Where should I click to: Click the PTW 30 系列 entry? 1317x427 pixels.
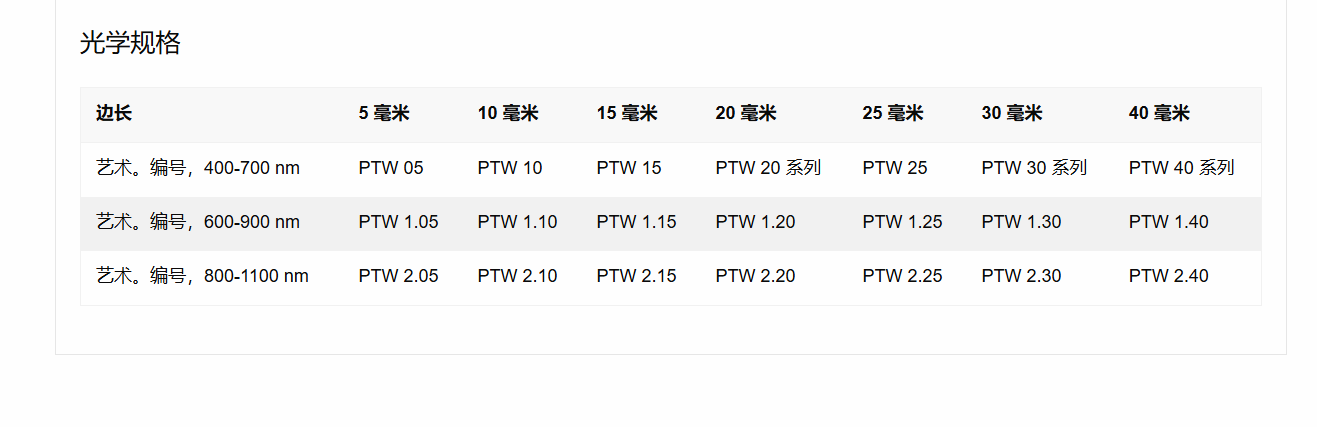coord(1034,168)
